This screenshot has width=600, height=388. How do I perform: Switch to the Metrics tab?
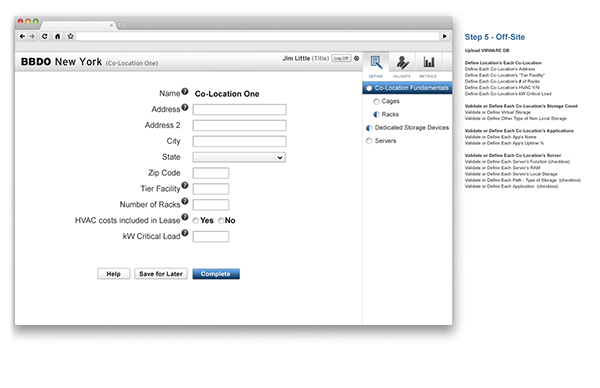pyautogui.click(x=428, y=66)
